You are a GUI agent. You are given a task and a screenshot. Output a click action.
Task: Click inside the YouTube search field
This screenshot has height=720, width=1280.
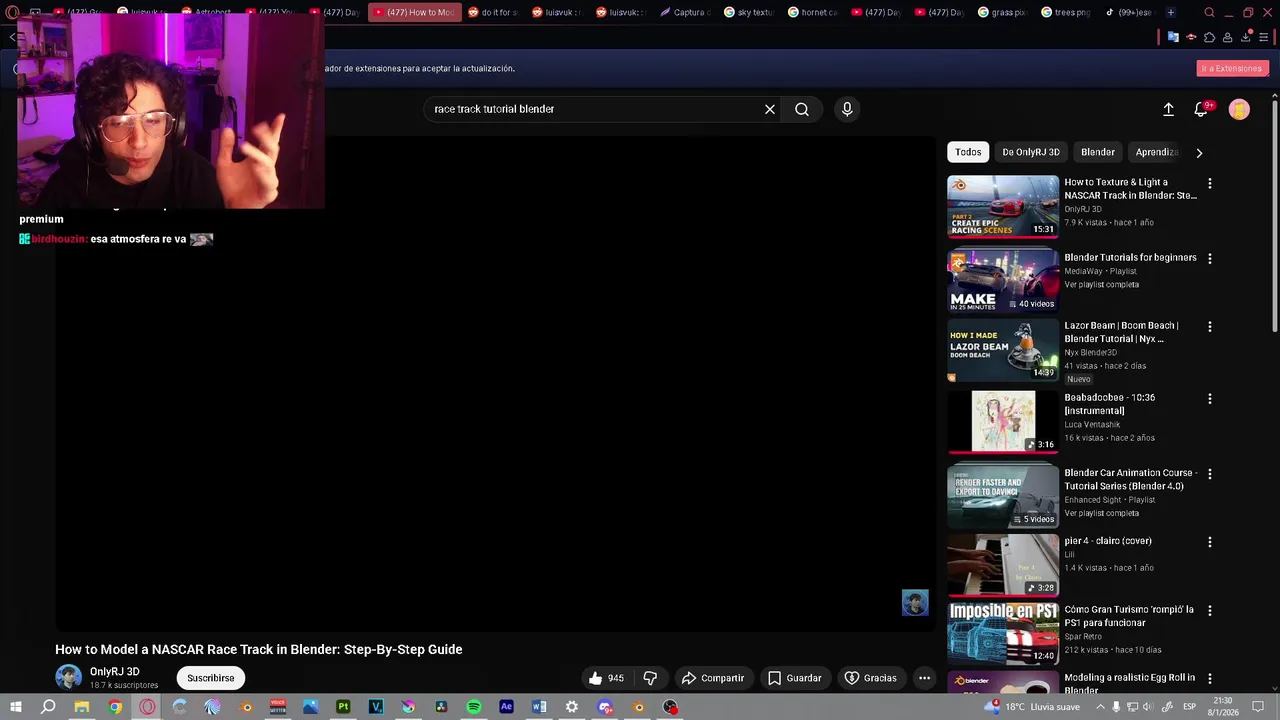594,109
